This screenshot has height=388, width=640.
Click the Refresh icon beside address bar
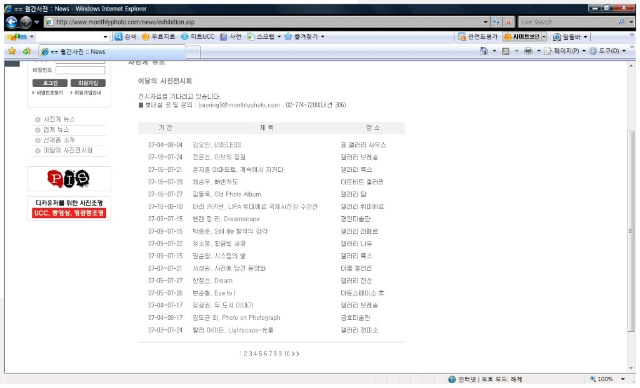point(496,22)
